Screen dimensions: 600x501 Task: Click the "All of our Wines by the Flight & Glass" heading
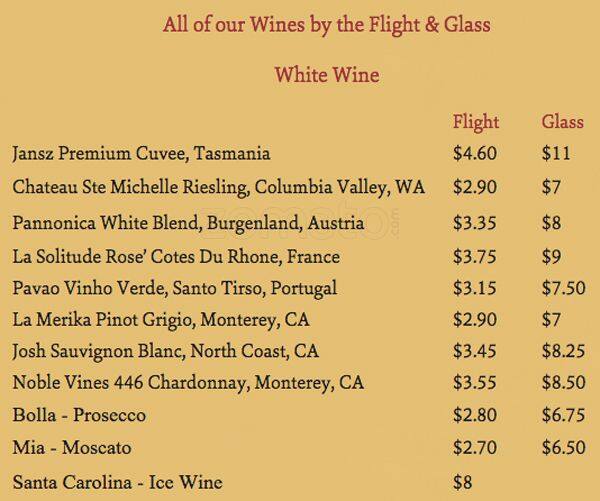[327, 23]
